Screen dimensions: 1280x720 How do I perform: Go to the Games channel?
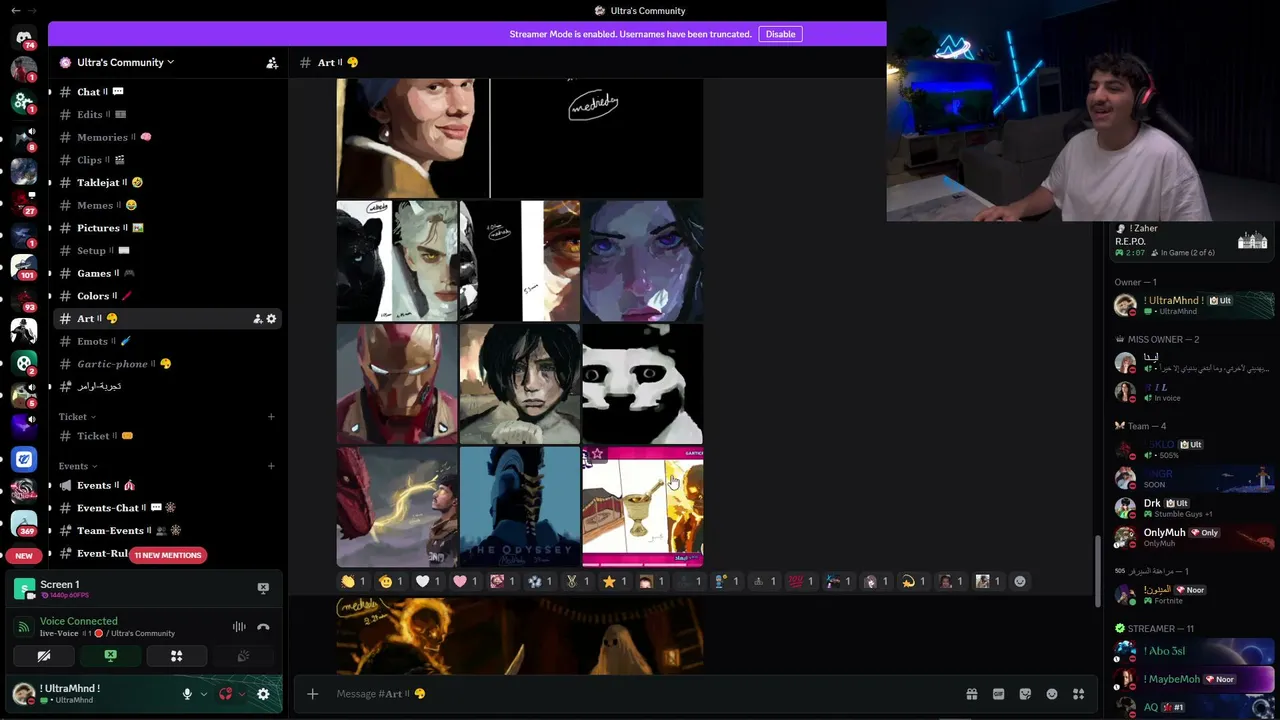pyautogui.click(x=167, y=273)
